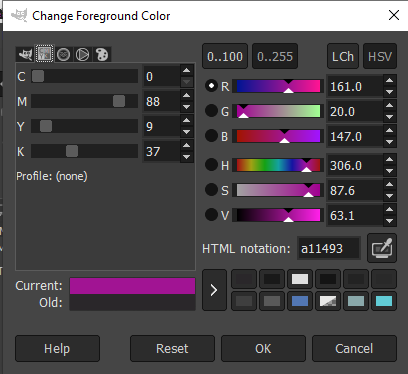Increase the Saturation value stepper
Screen dimensions: 408x374
(390, 184)
